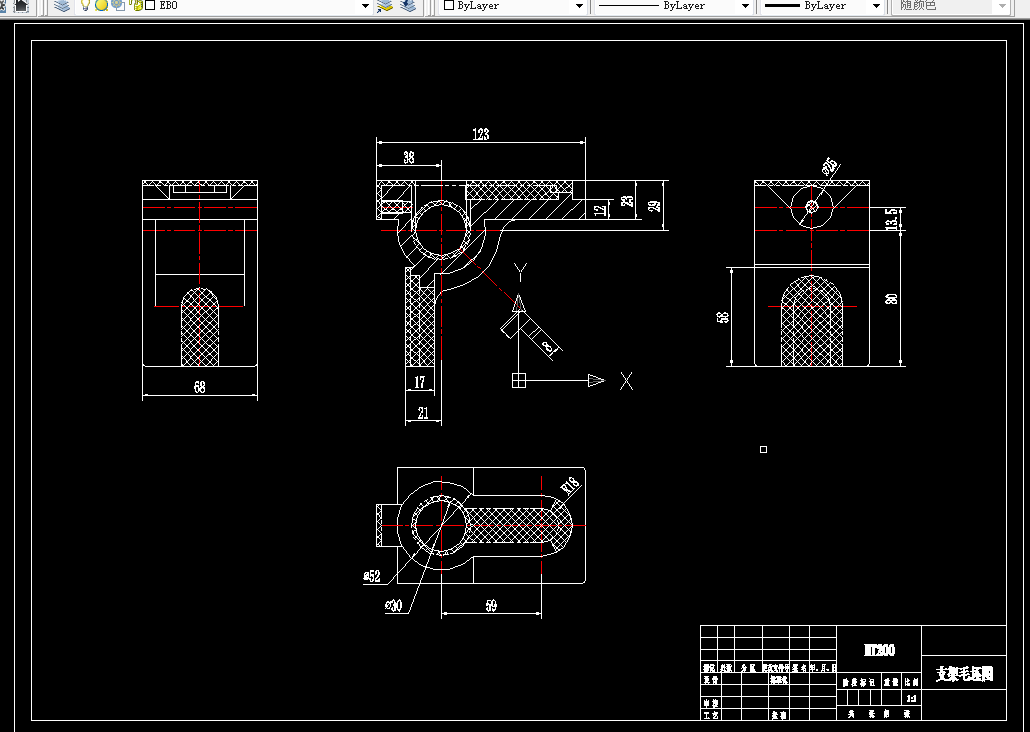Image resolution: width=1030 pixels, height=732 pixels.
Task: Expand the lineweight ByLayer dropdown arrow
Action: (876, 6)
